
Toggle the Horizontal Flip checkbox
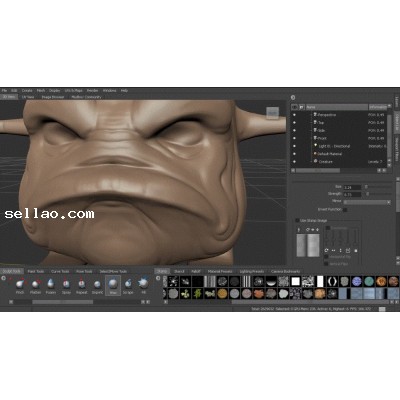click(326, 257)
